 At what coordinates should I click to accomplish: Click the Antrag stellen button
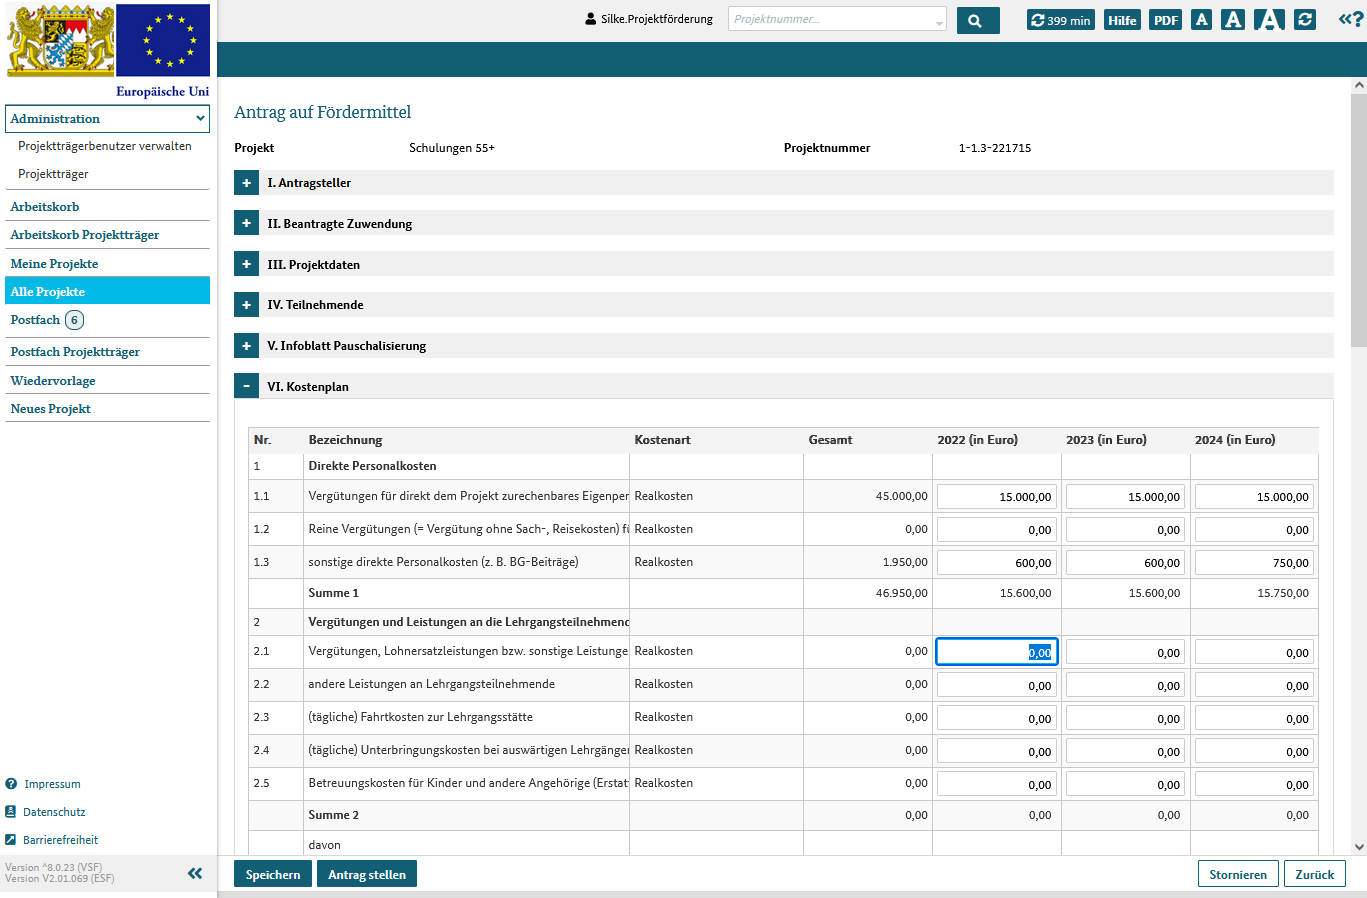pyautogui.click(x=367, y=874)
